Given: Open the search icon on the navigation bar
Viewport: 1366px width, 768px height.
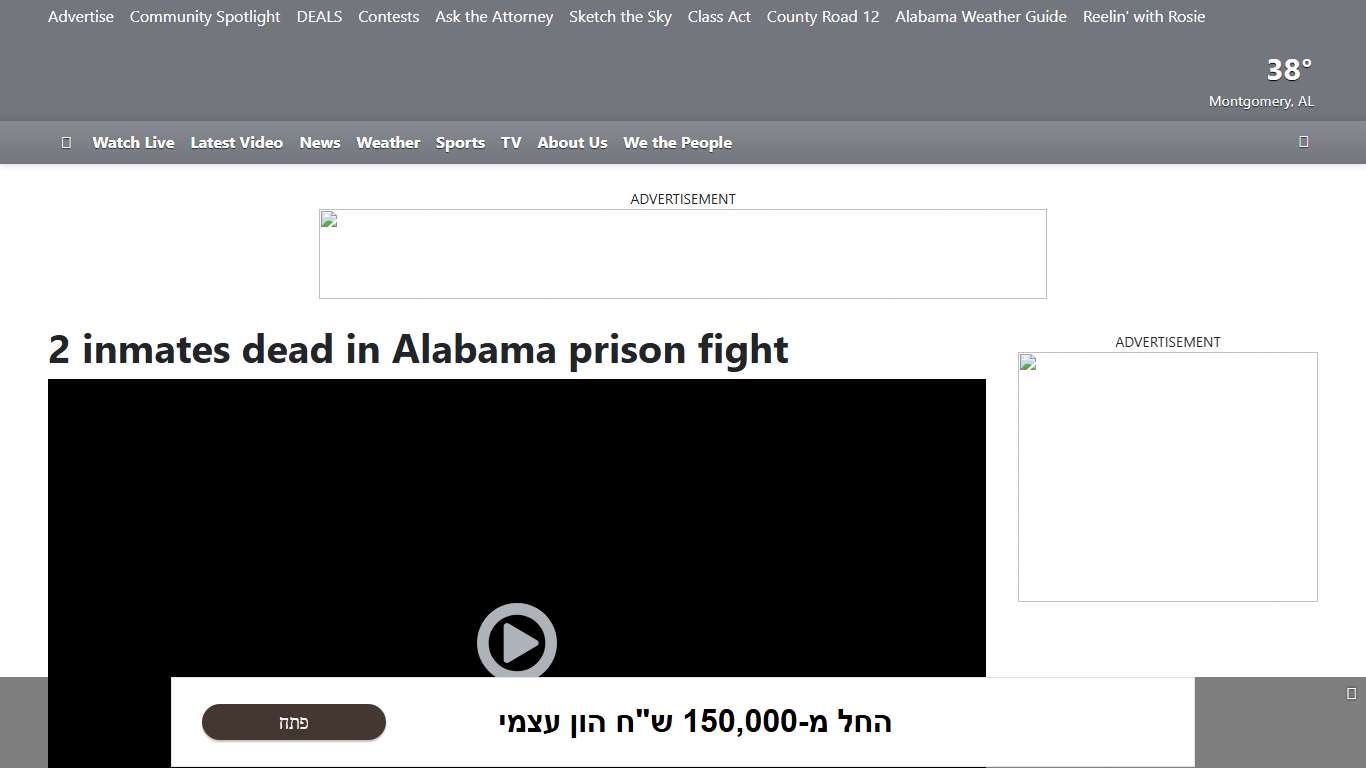Looking at the screenshot, I should (x=1303, y=142).
